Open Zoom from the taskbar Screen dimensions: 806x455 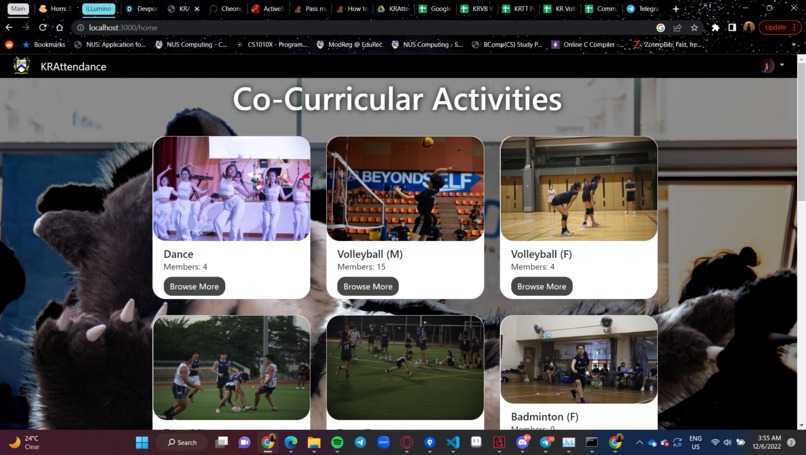click(x=383, y=442)
